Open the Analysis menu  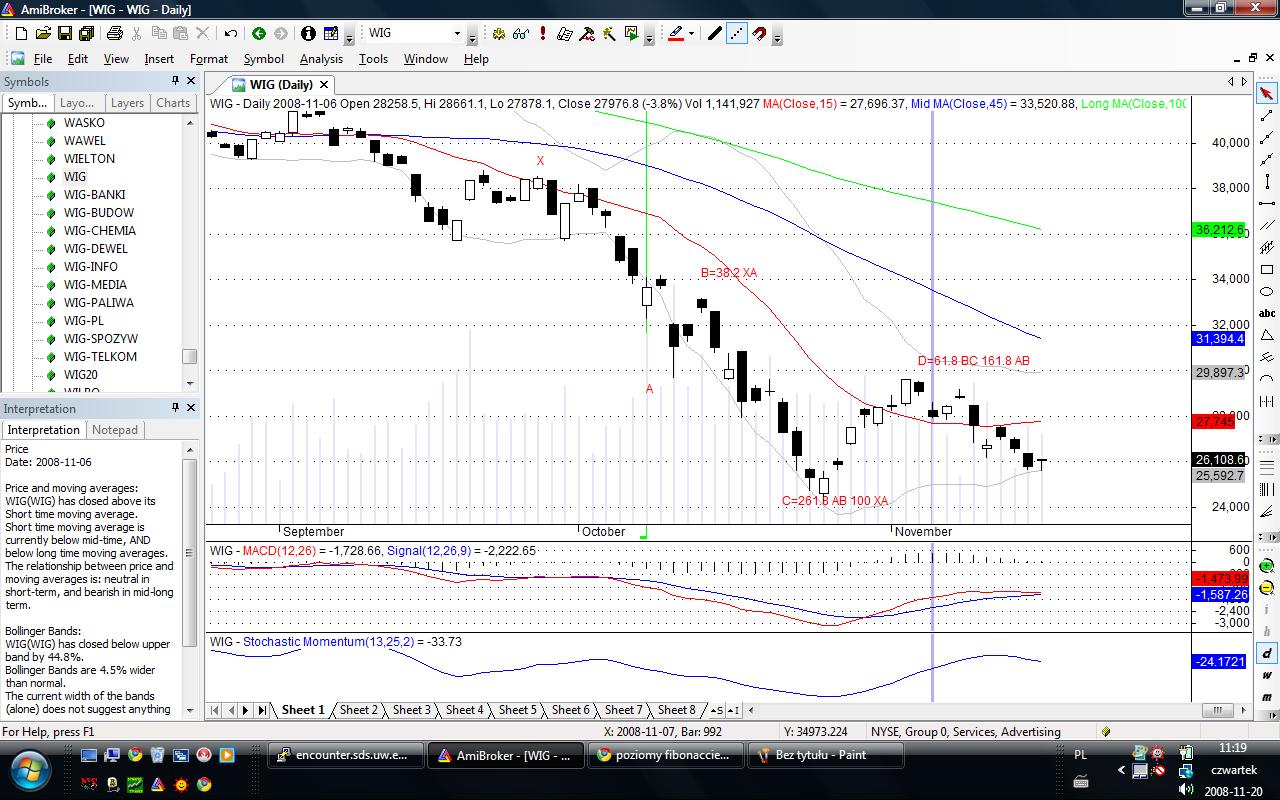[x=321, y=59]
